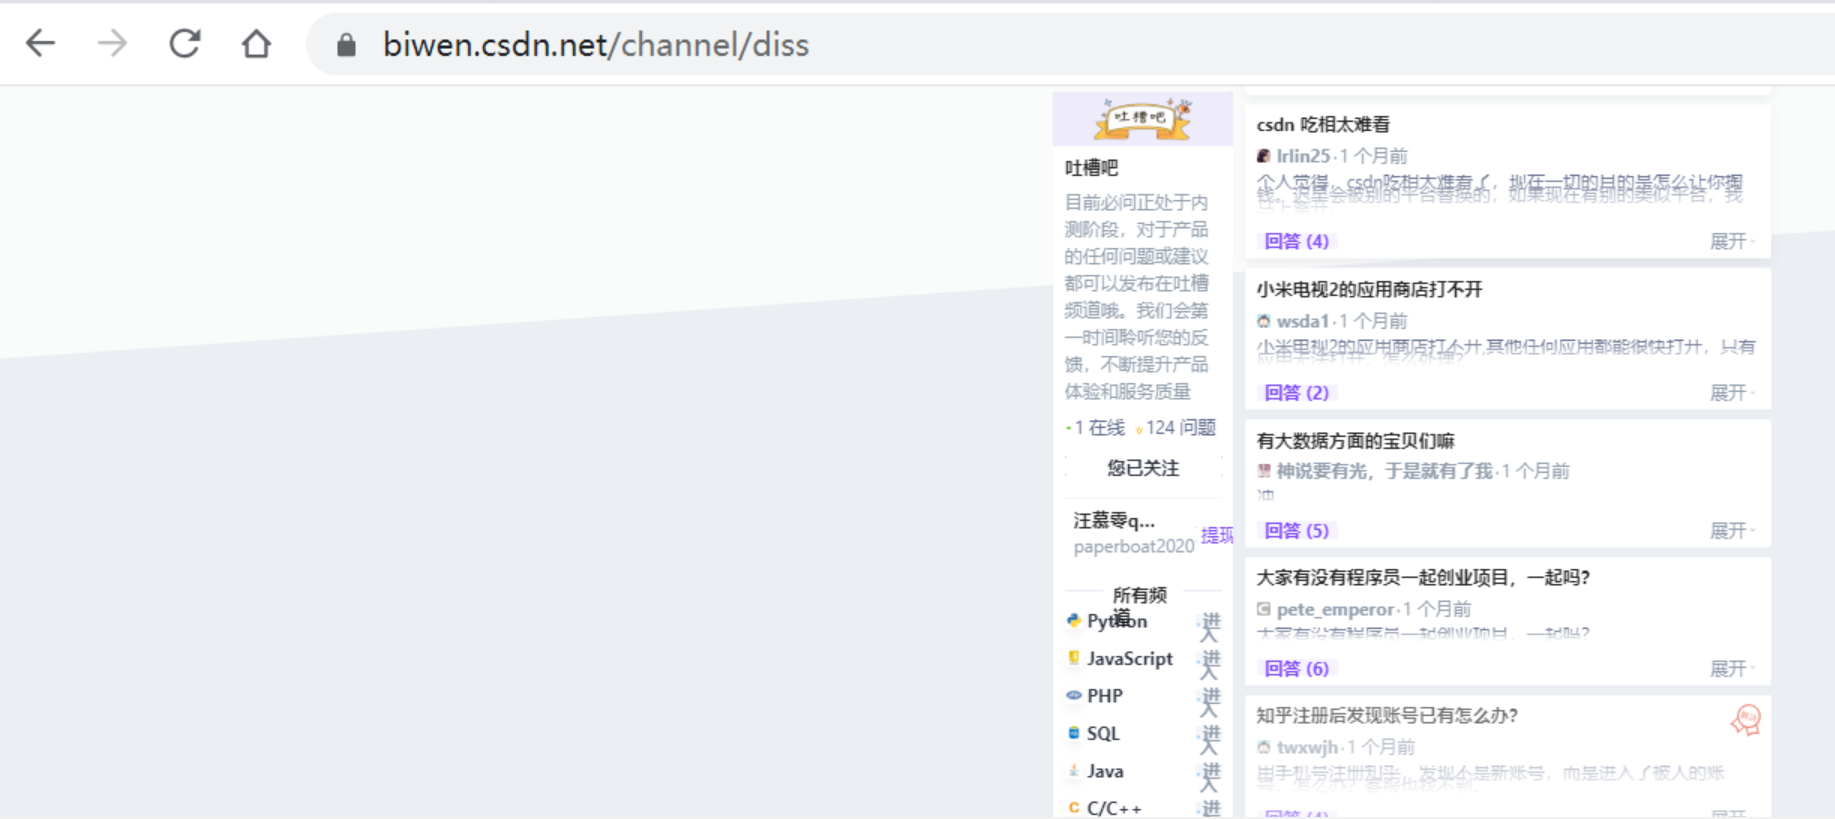Click author pete_emperor's avatar icon
The image size is (1835, 819).
[1264, 609]
